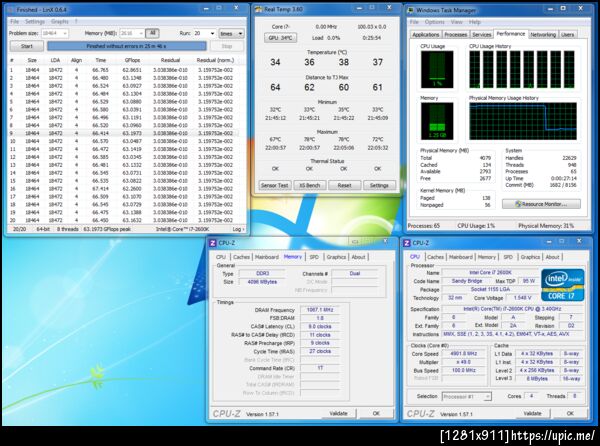Open the times unit dropdown in LinX

[231, 34]
